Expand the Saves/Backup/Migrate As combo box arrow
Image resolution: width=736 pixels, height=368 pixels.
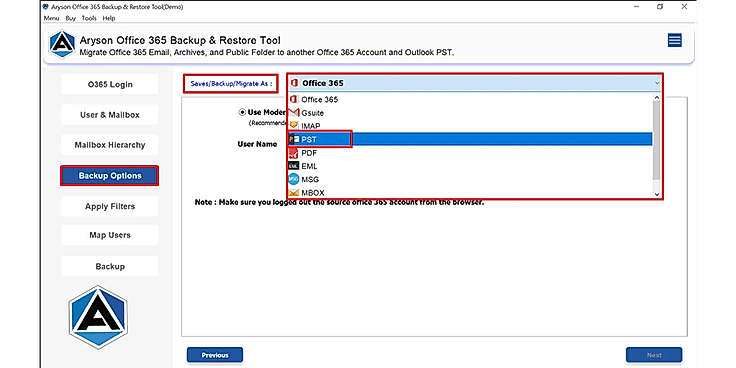[657, 83]
